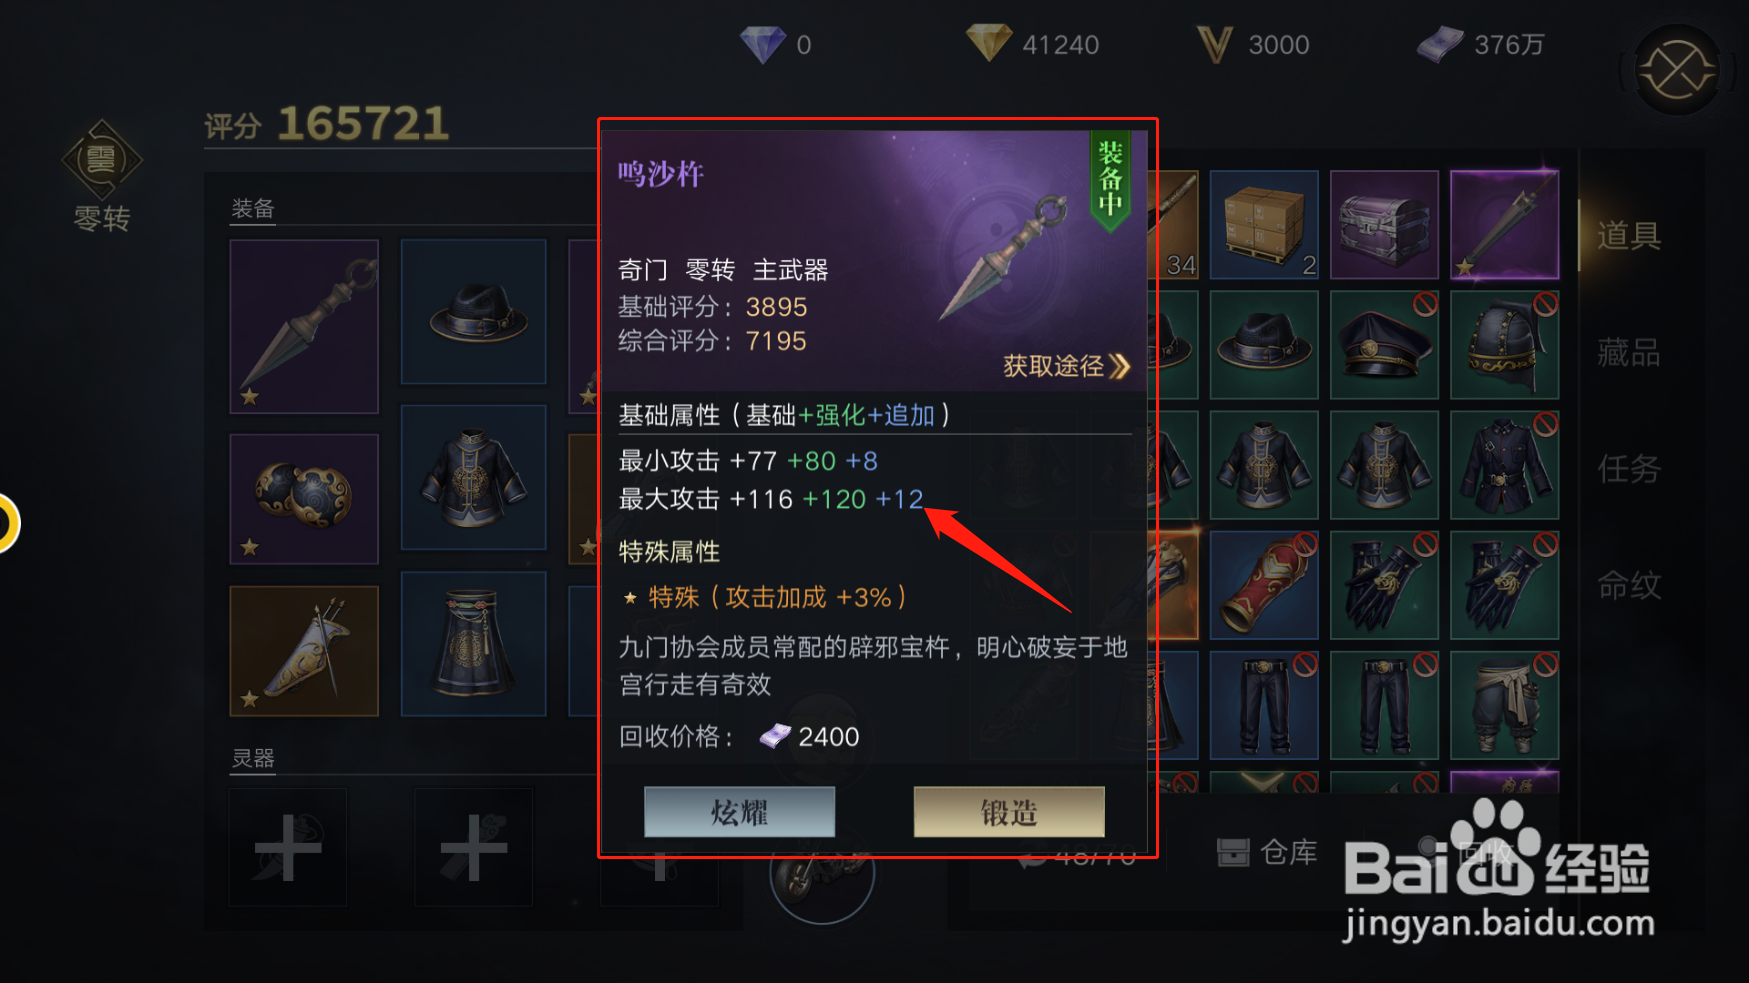
Task: Click the 零转 emblem icon
Action: (x=102, y=160)
